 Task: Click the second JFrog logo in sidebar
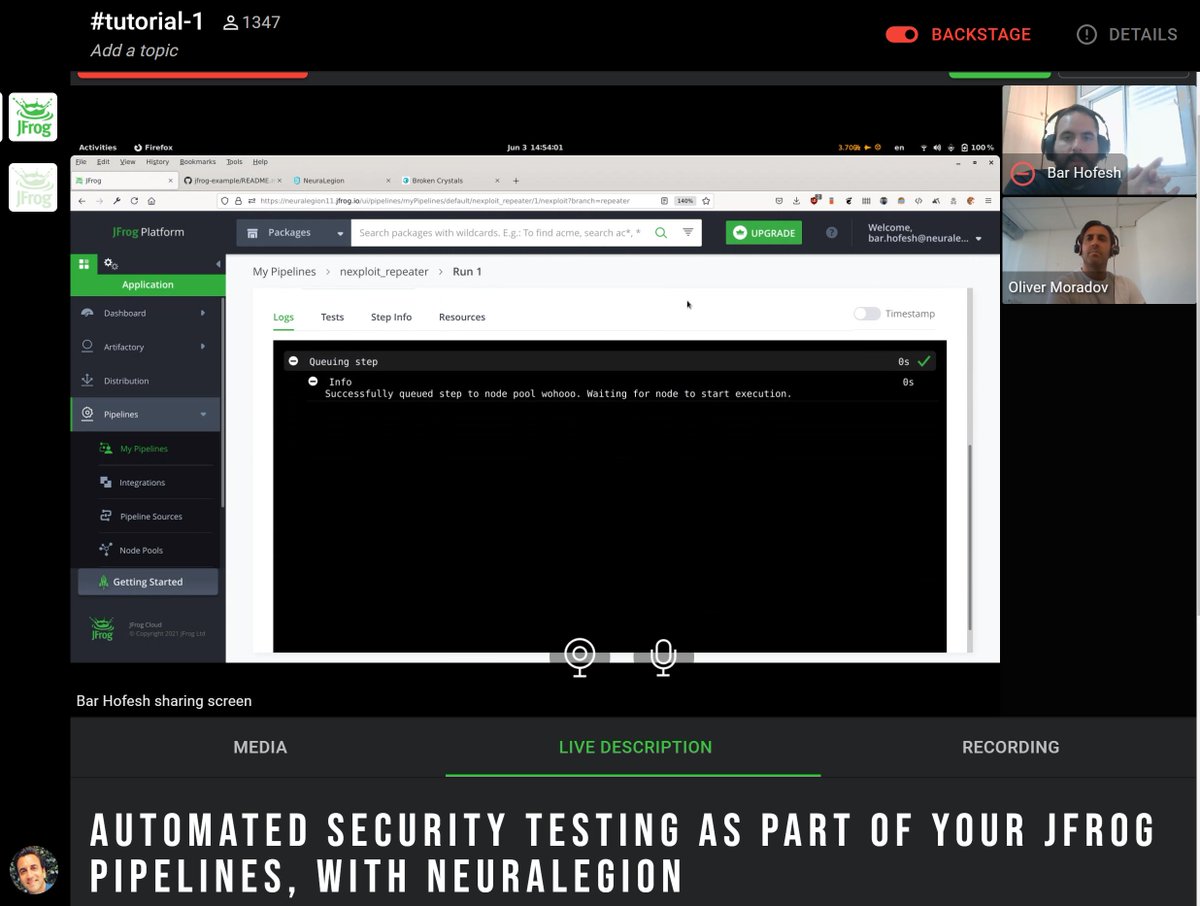coord(33,187)
